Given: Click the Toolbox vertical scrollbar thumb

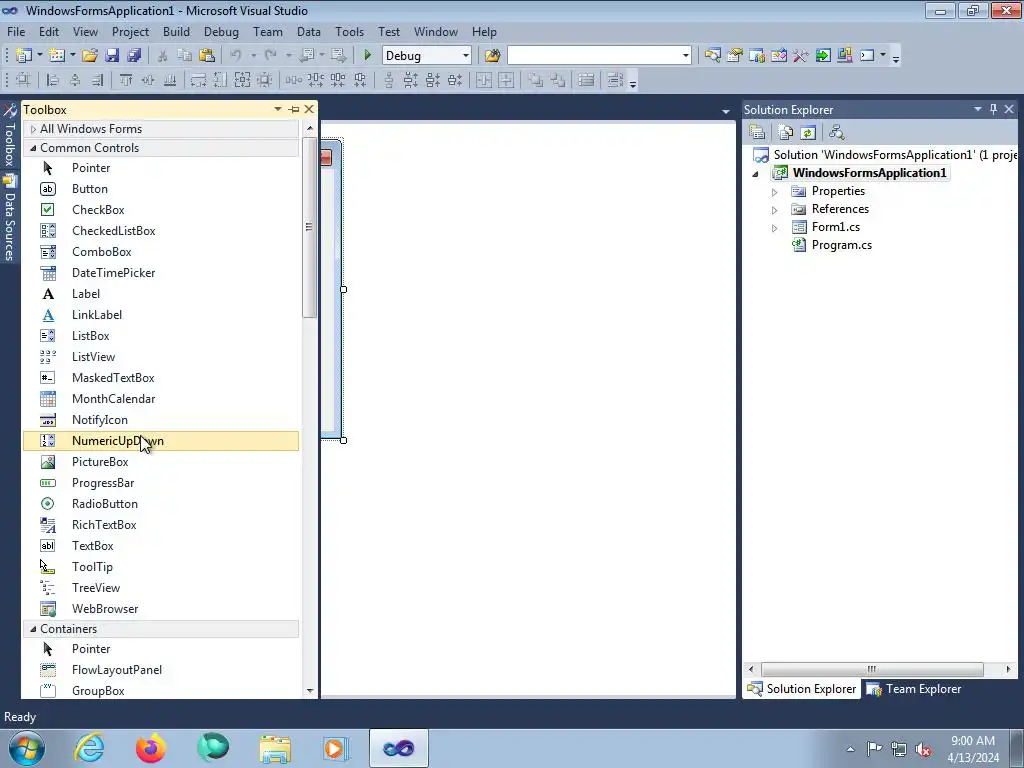Looking at the screenshot, I should 310,227.
